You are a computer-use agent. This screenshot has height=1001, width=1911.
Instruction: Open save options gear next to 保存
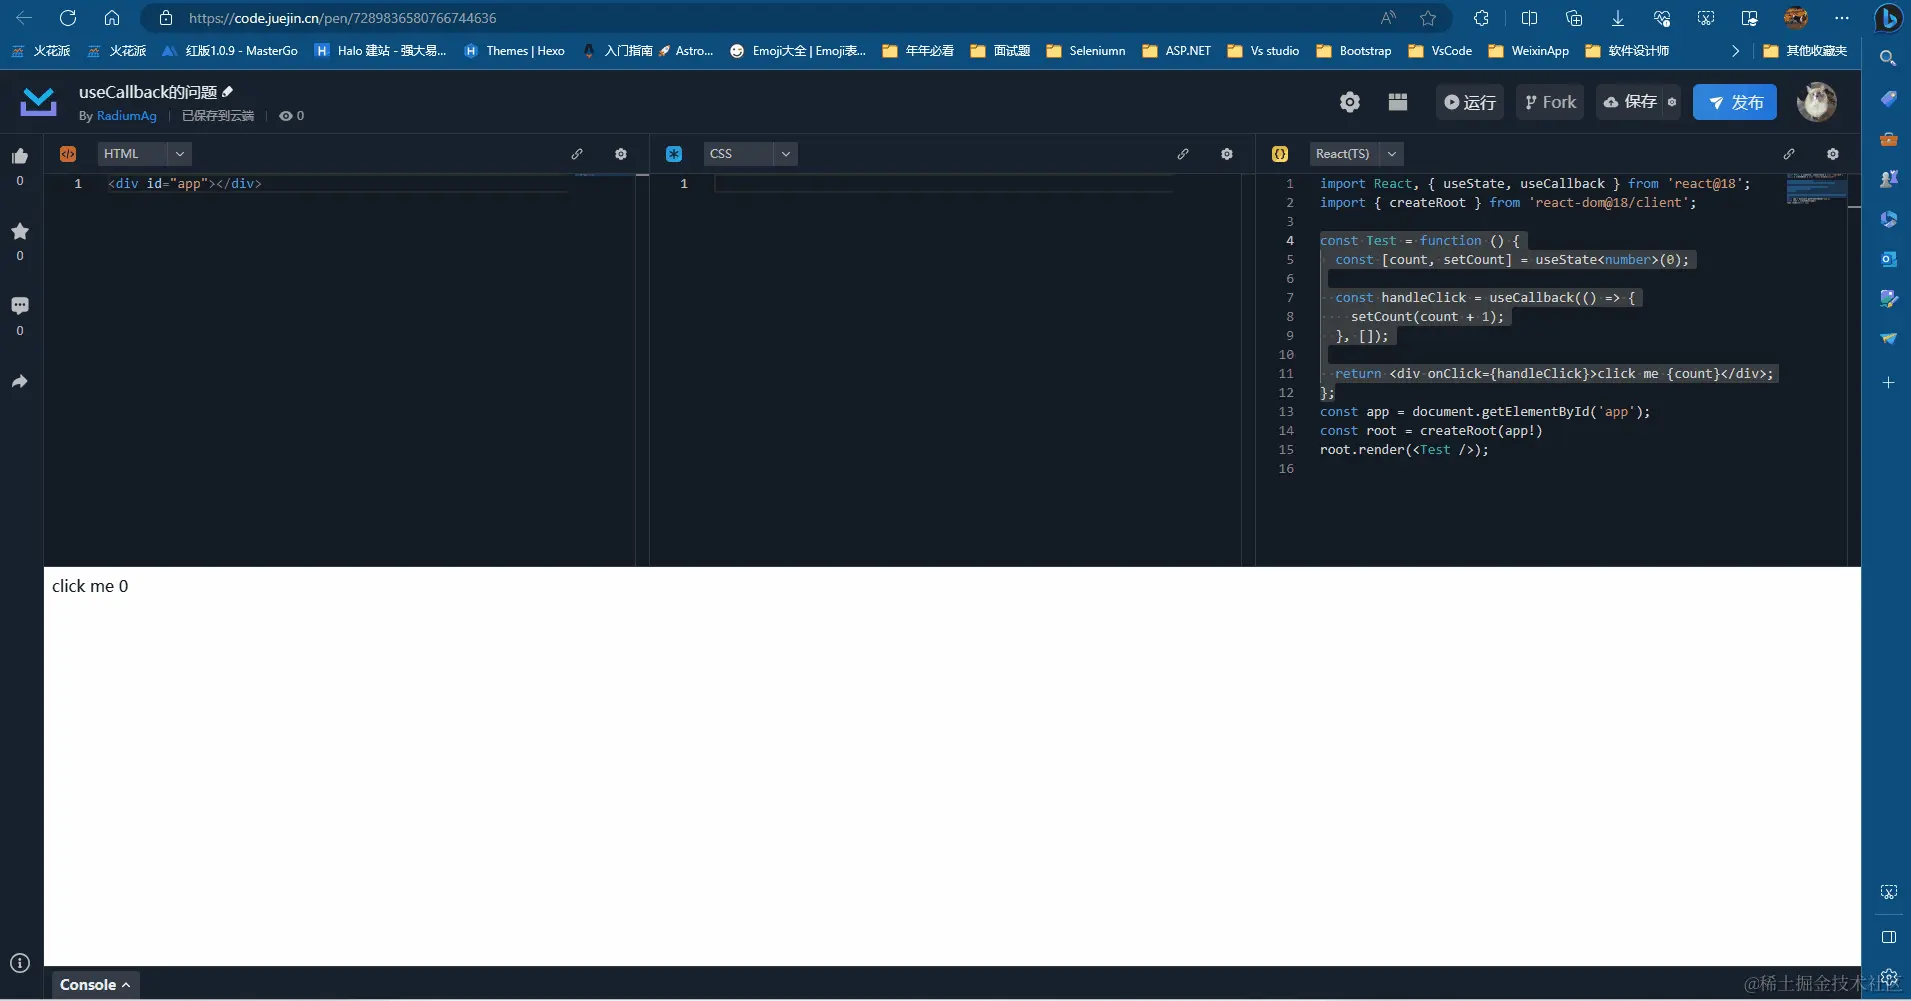pos(1672,102)
